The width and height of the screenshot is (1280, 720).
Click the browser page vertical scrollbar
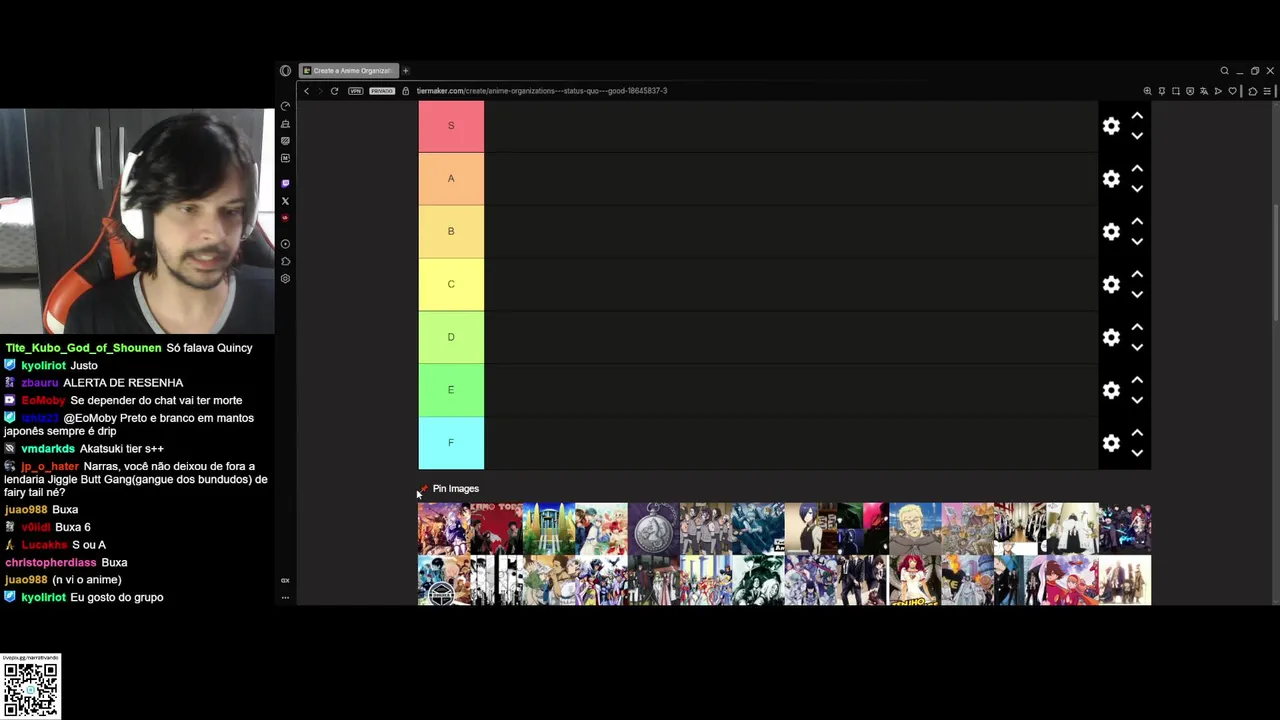click(1274, 261)
